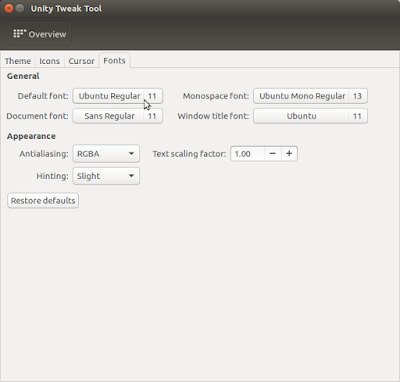This screenshot has width=400, height=382.
Task: Click Restore defaults button
Action: [43, 201]
